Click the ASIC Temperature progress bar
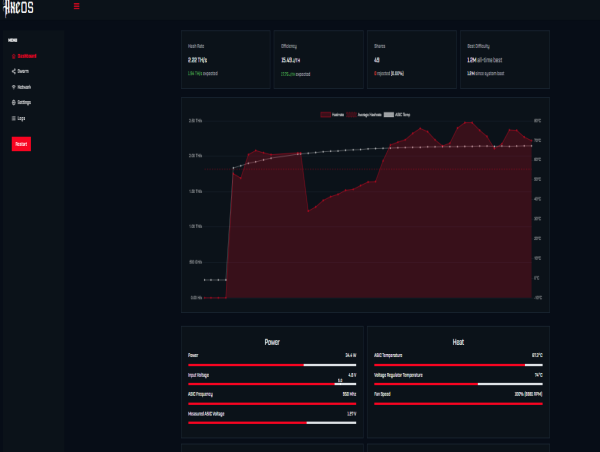Screen dimensions: 600x452 pyautogui.click(x=458, y=365)
